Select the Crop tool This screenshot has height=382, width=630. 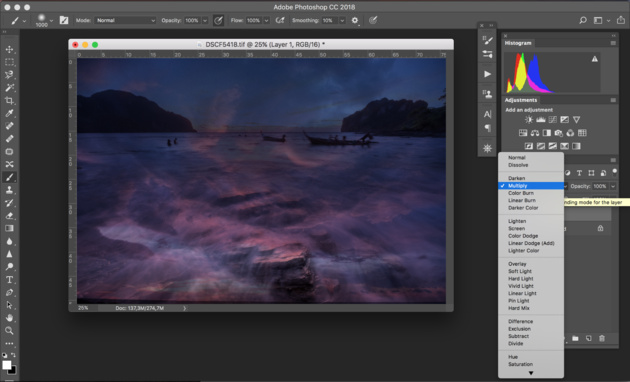9,100
